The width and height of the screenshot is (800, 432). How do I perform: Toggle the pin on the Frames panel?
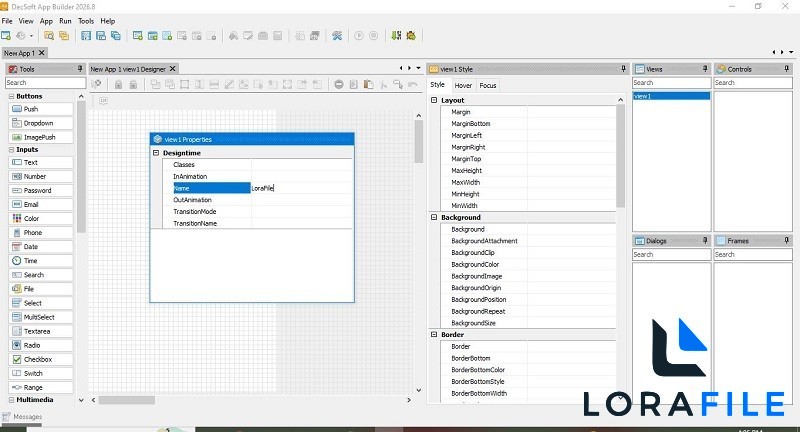coord(787,240)
